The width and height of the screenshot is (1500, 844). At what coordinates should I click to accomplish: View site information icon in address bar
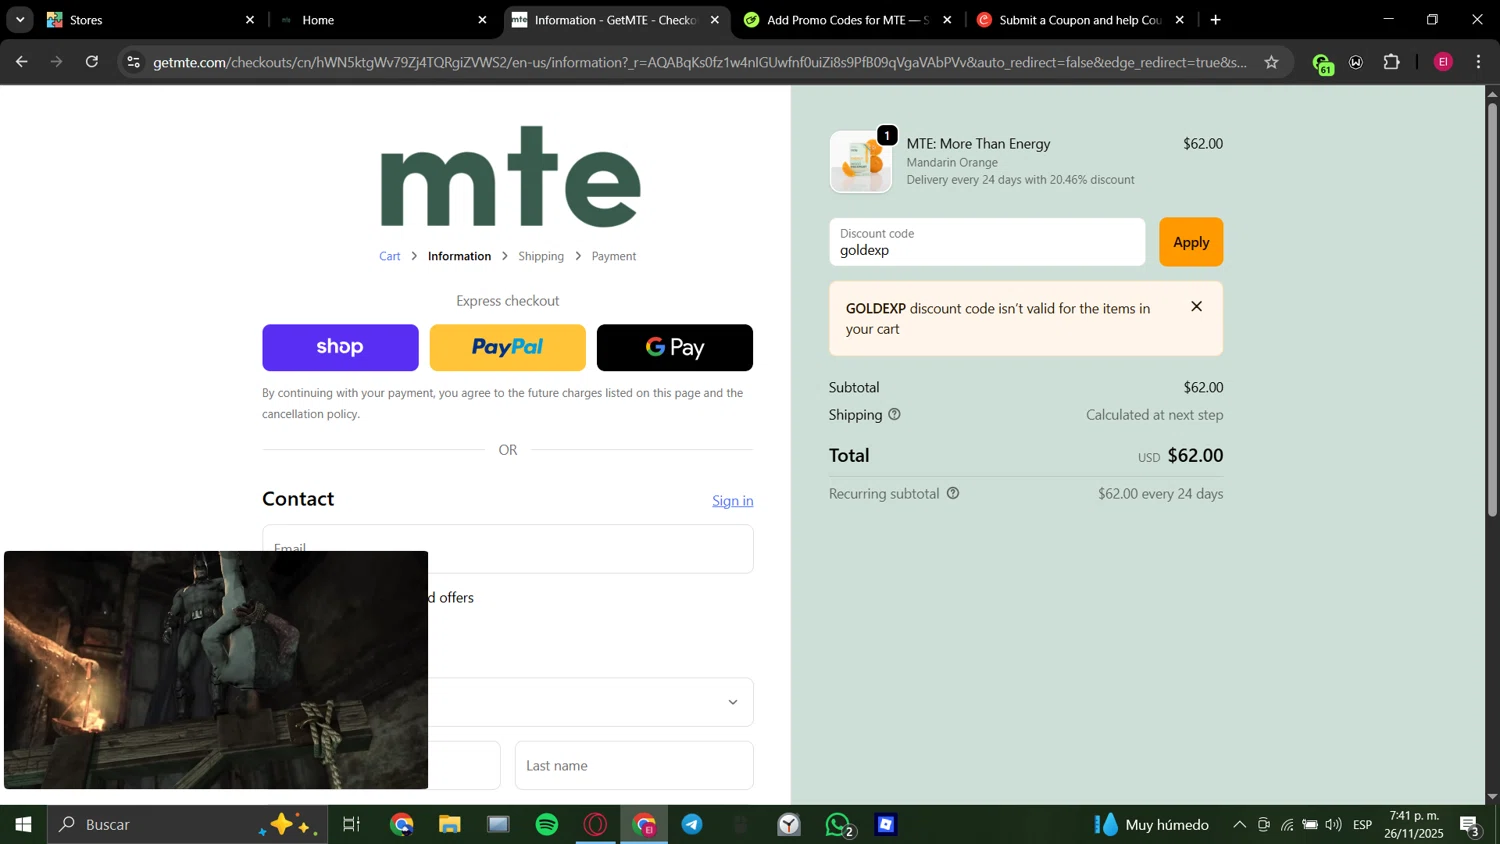pos(133,62)
